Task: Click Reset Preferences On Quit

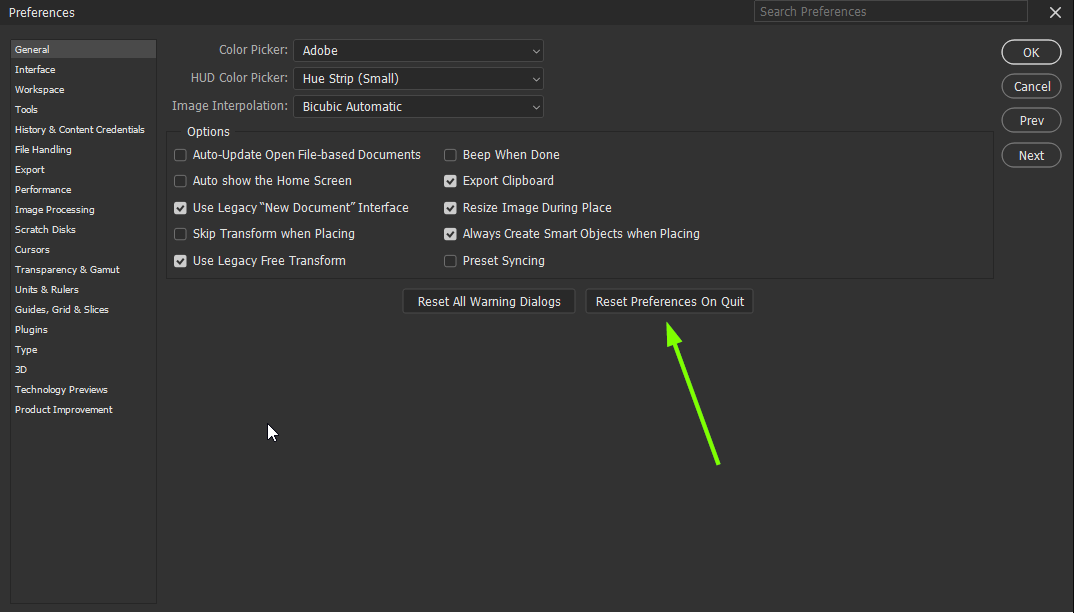Action: tap(668, 301)
